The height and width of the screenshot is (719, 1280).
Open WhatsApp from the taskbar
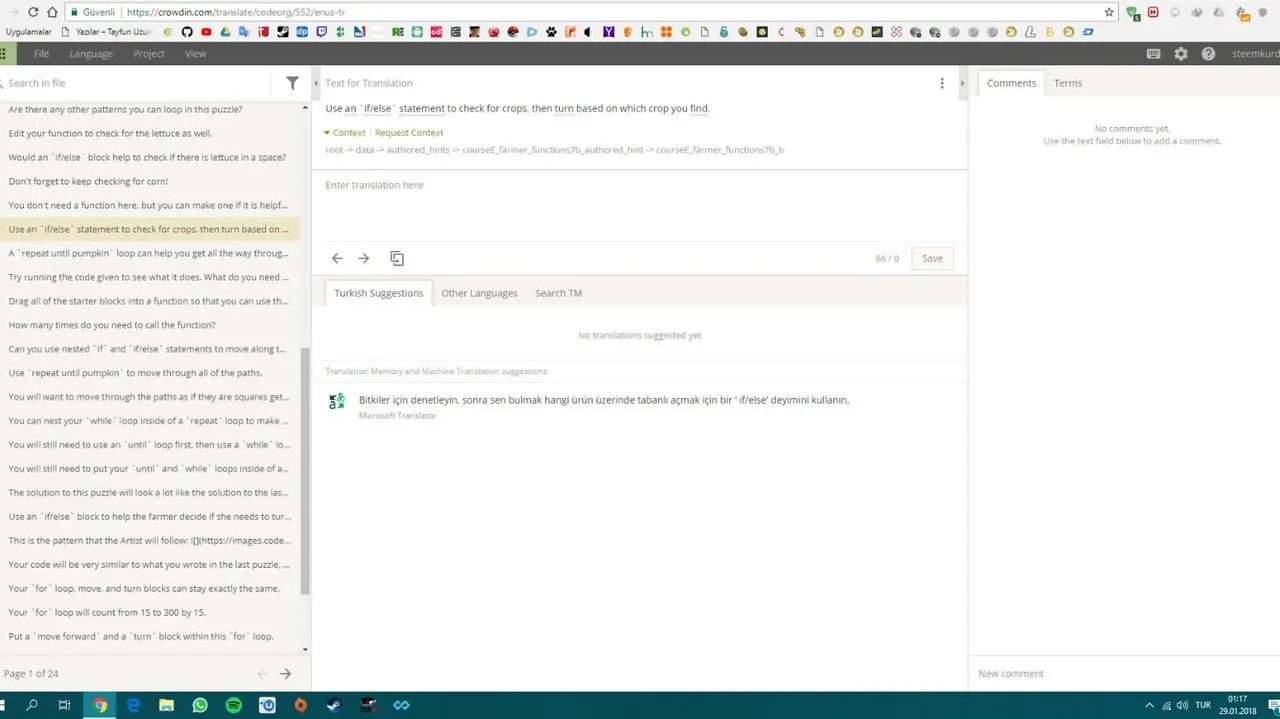(x=200, y=705)
